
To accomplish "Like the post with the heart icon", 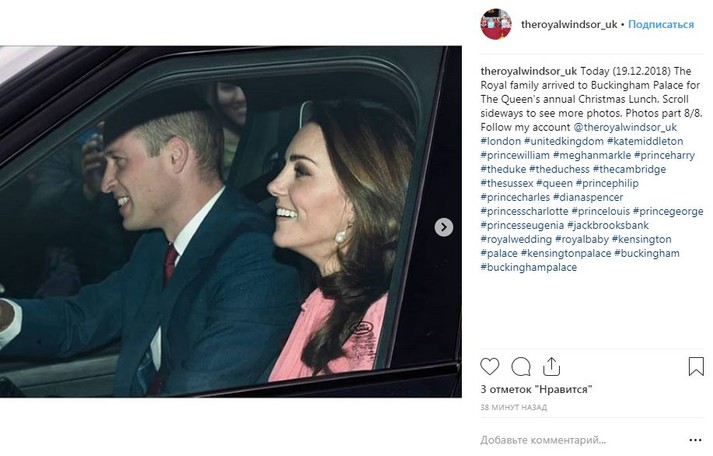I will click(x=489, y=366).
